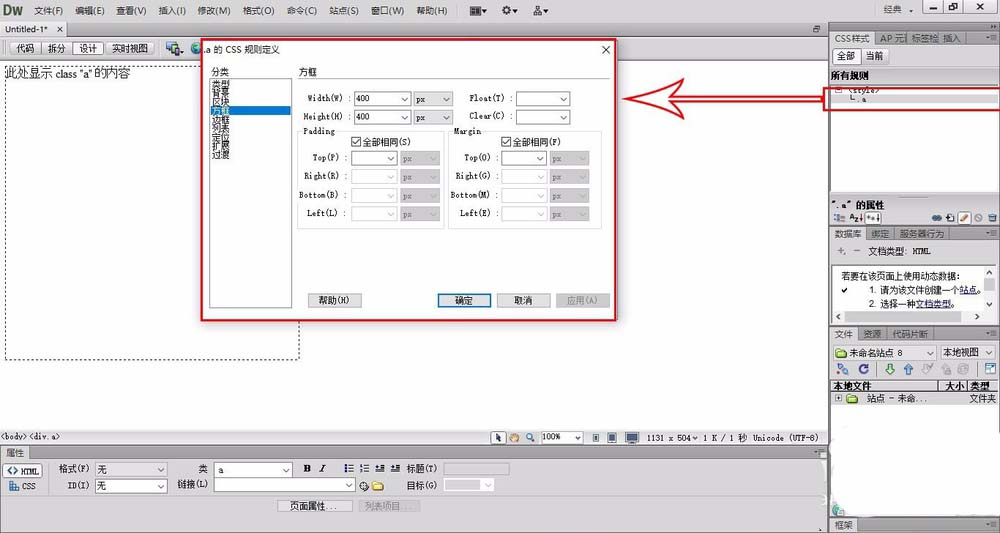Switch to 服务器行为 tab
Screen dimensions: 1000x533
coord(922,234)
